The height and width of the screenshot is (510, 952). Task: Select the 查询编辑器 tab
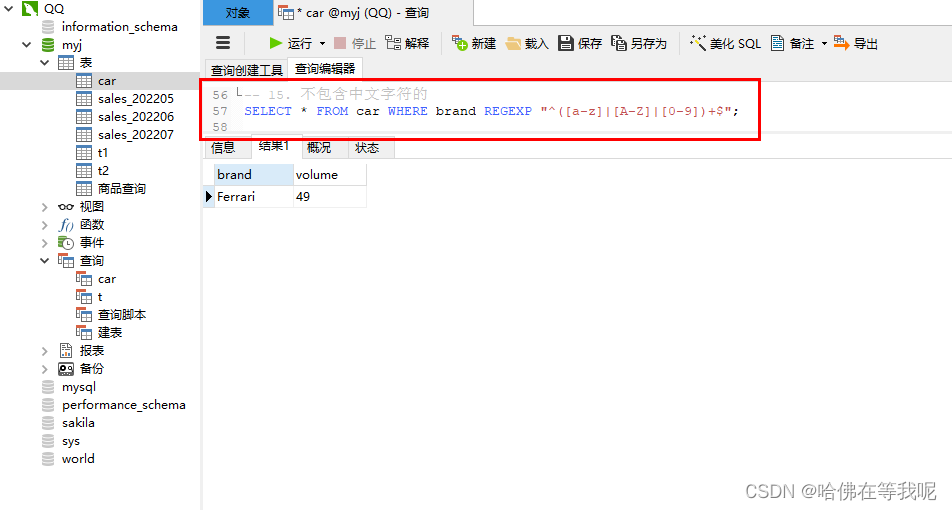[x=325, y=69]
